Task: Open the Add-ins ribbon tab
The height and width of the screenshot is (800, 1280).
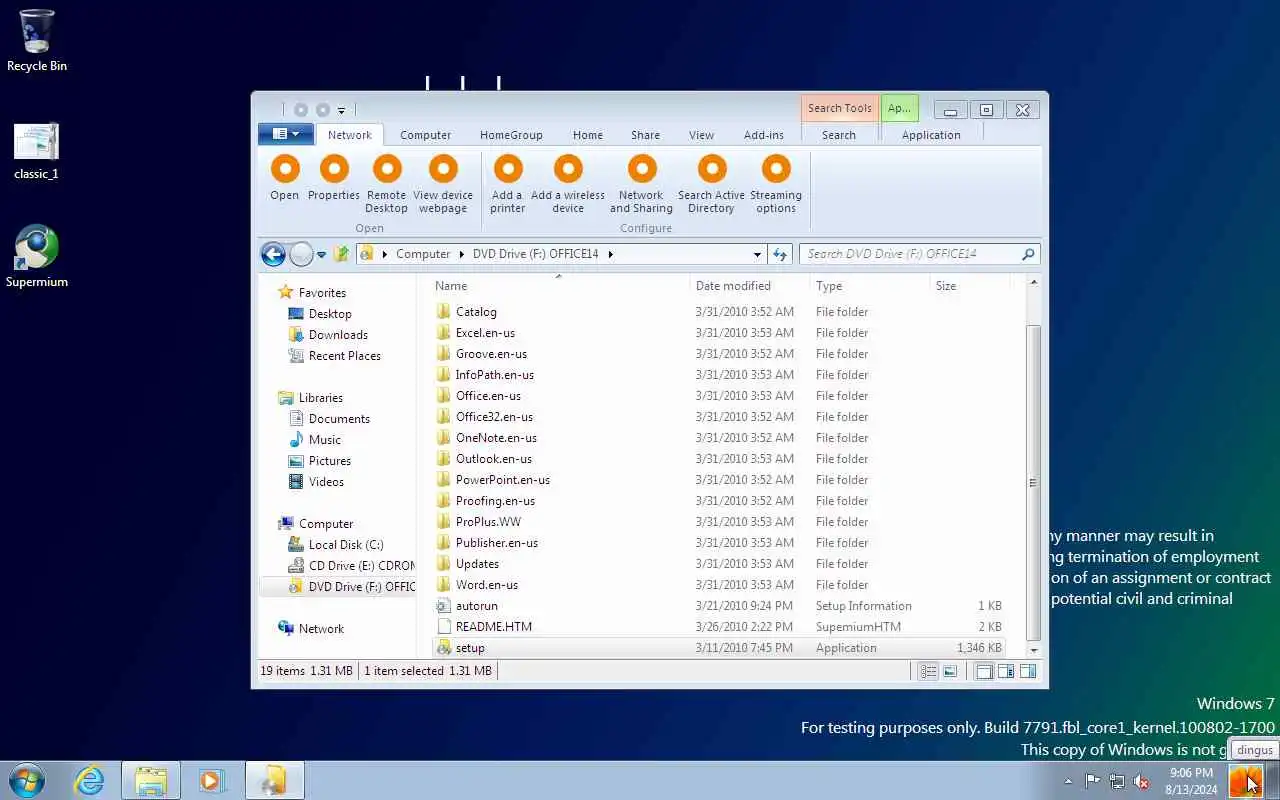Action: [x=764, y=135]
